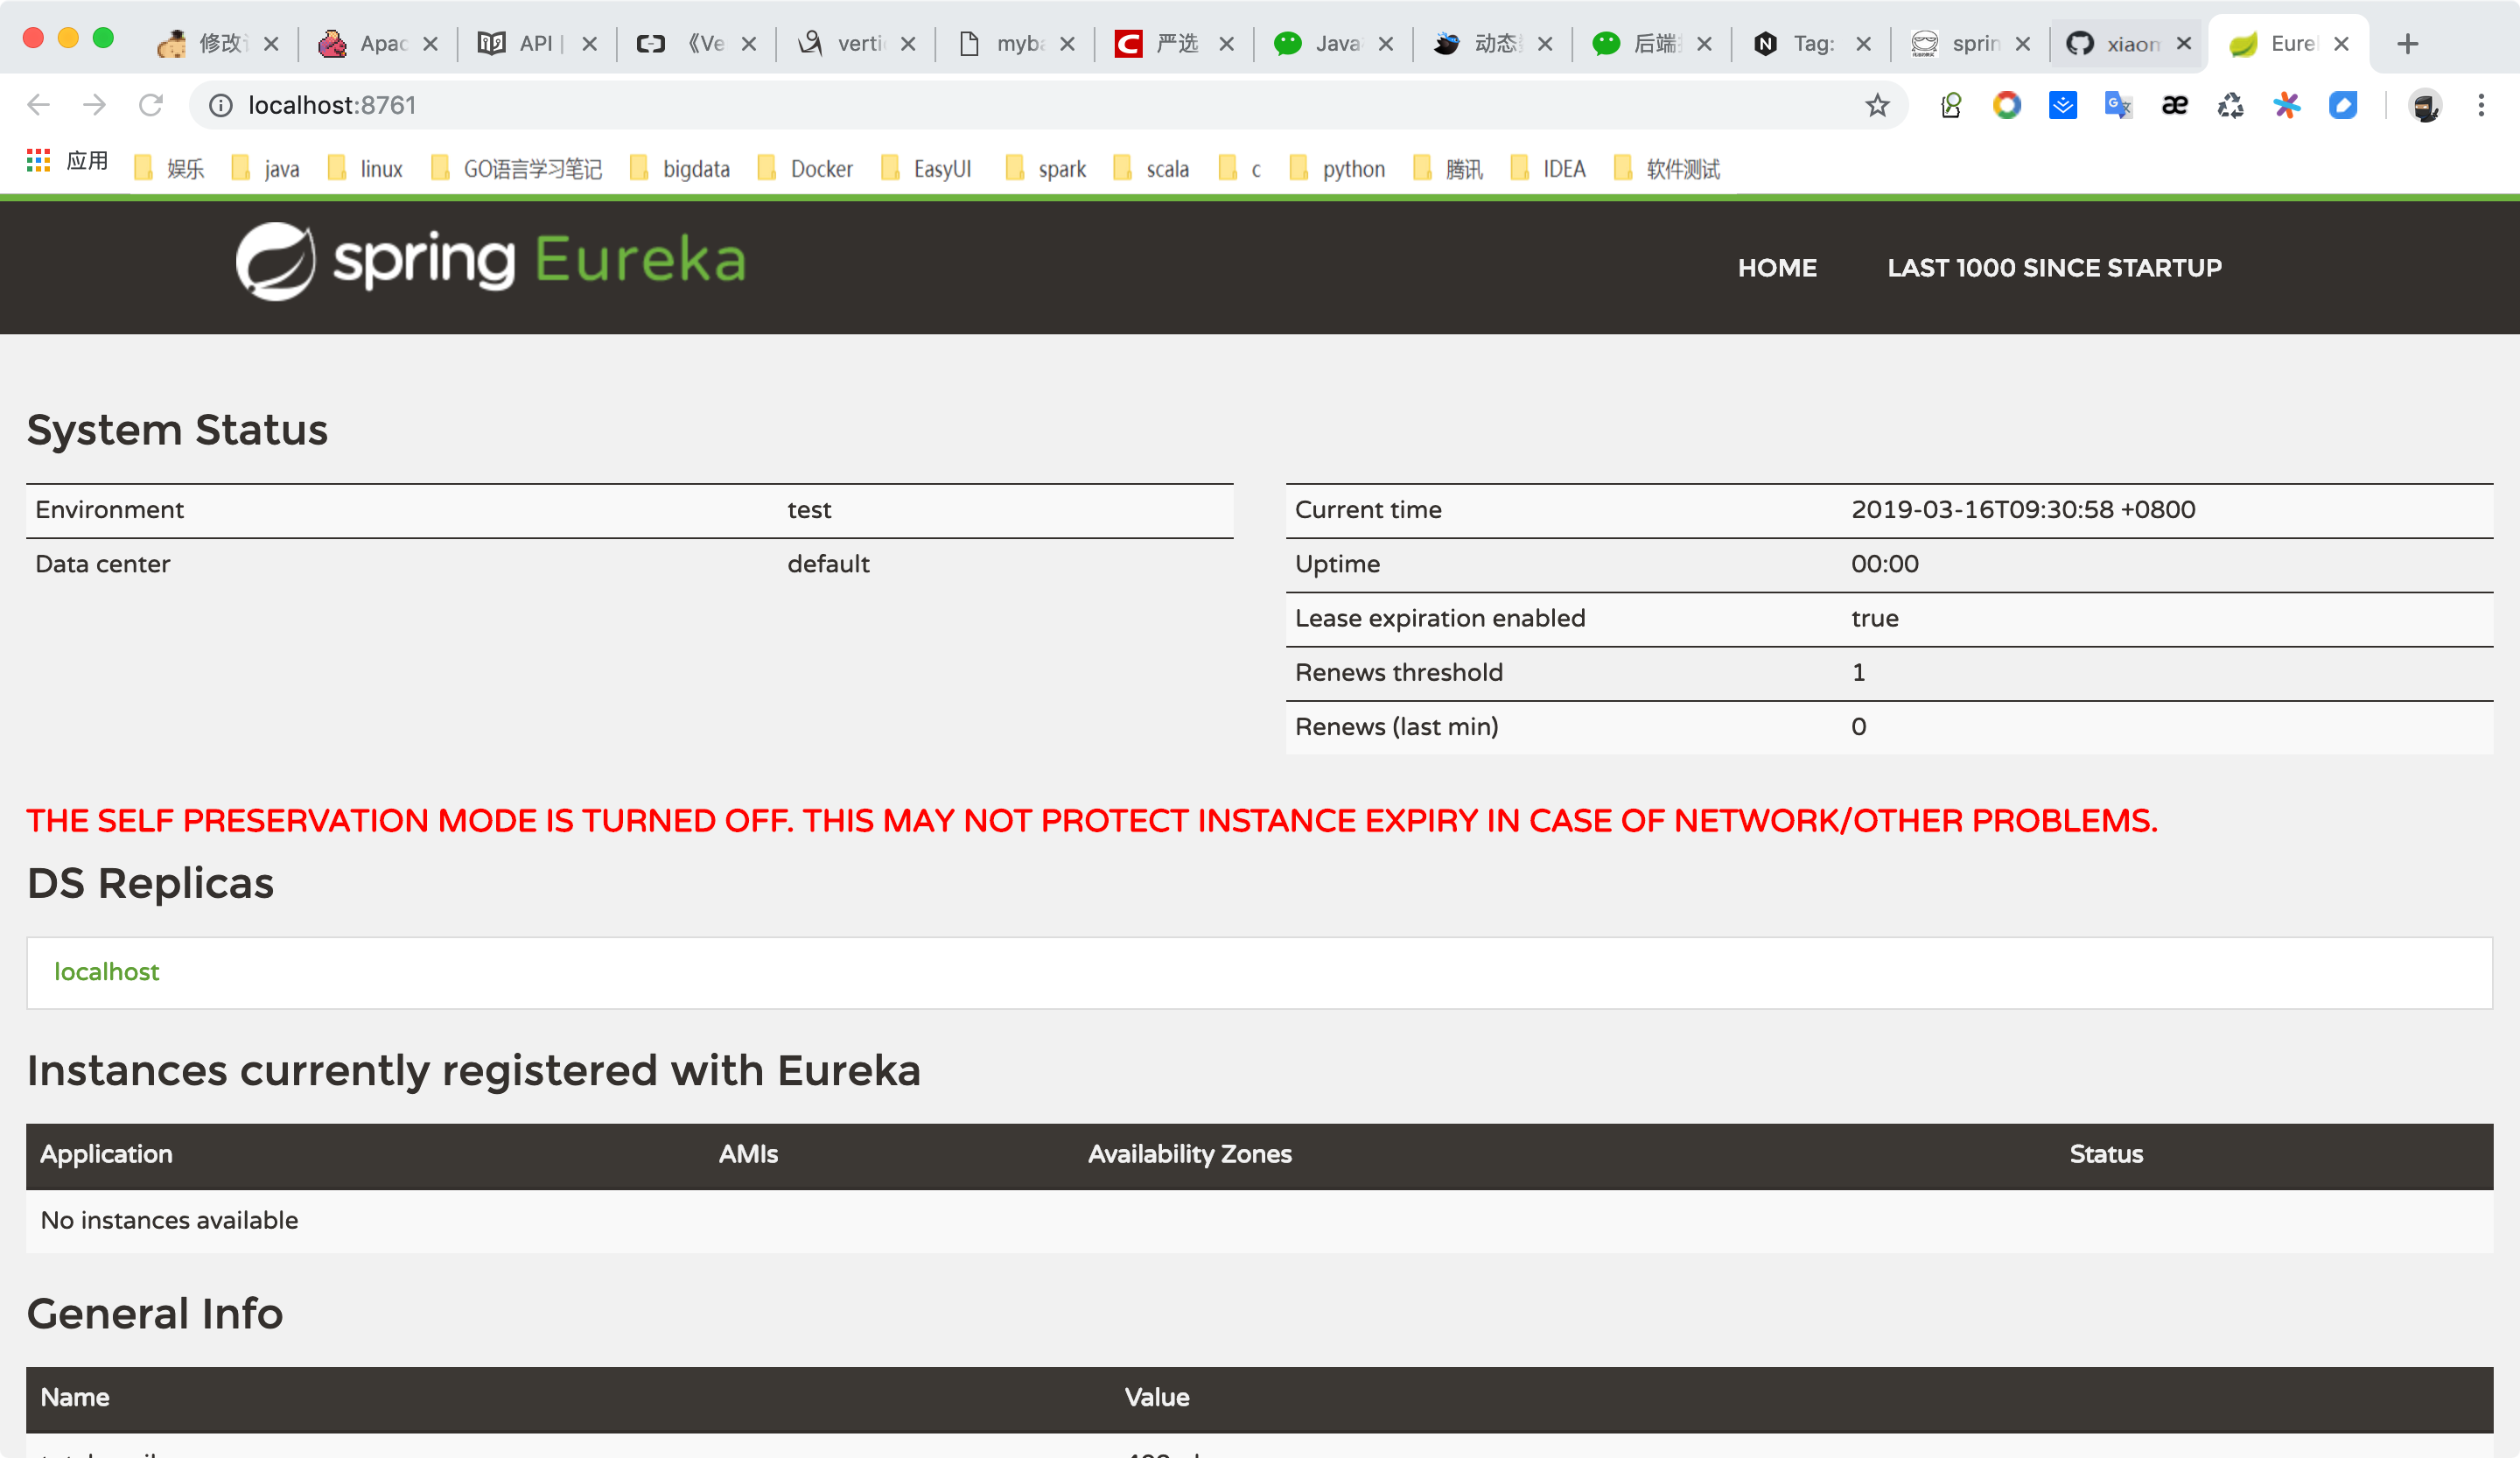Click the site information icon beside localhost
Viewport: 2520px width, 1458px height.
click(x=221, y=105)
